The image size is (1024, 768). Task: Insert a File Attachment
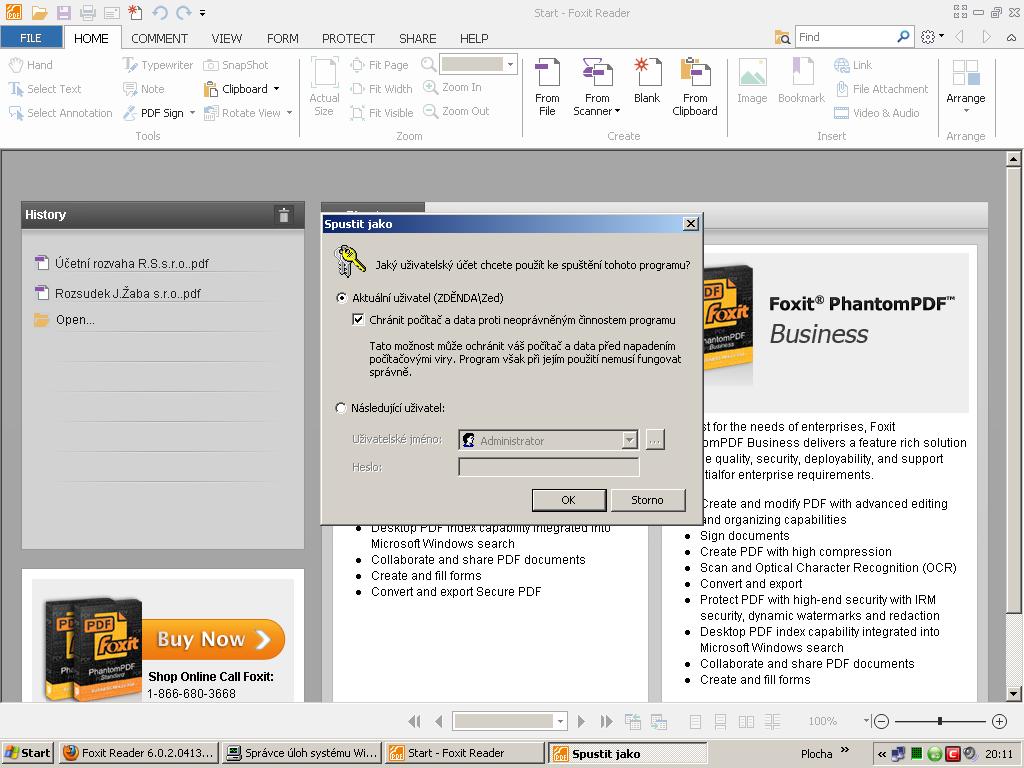coord(882,89)
